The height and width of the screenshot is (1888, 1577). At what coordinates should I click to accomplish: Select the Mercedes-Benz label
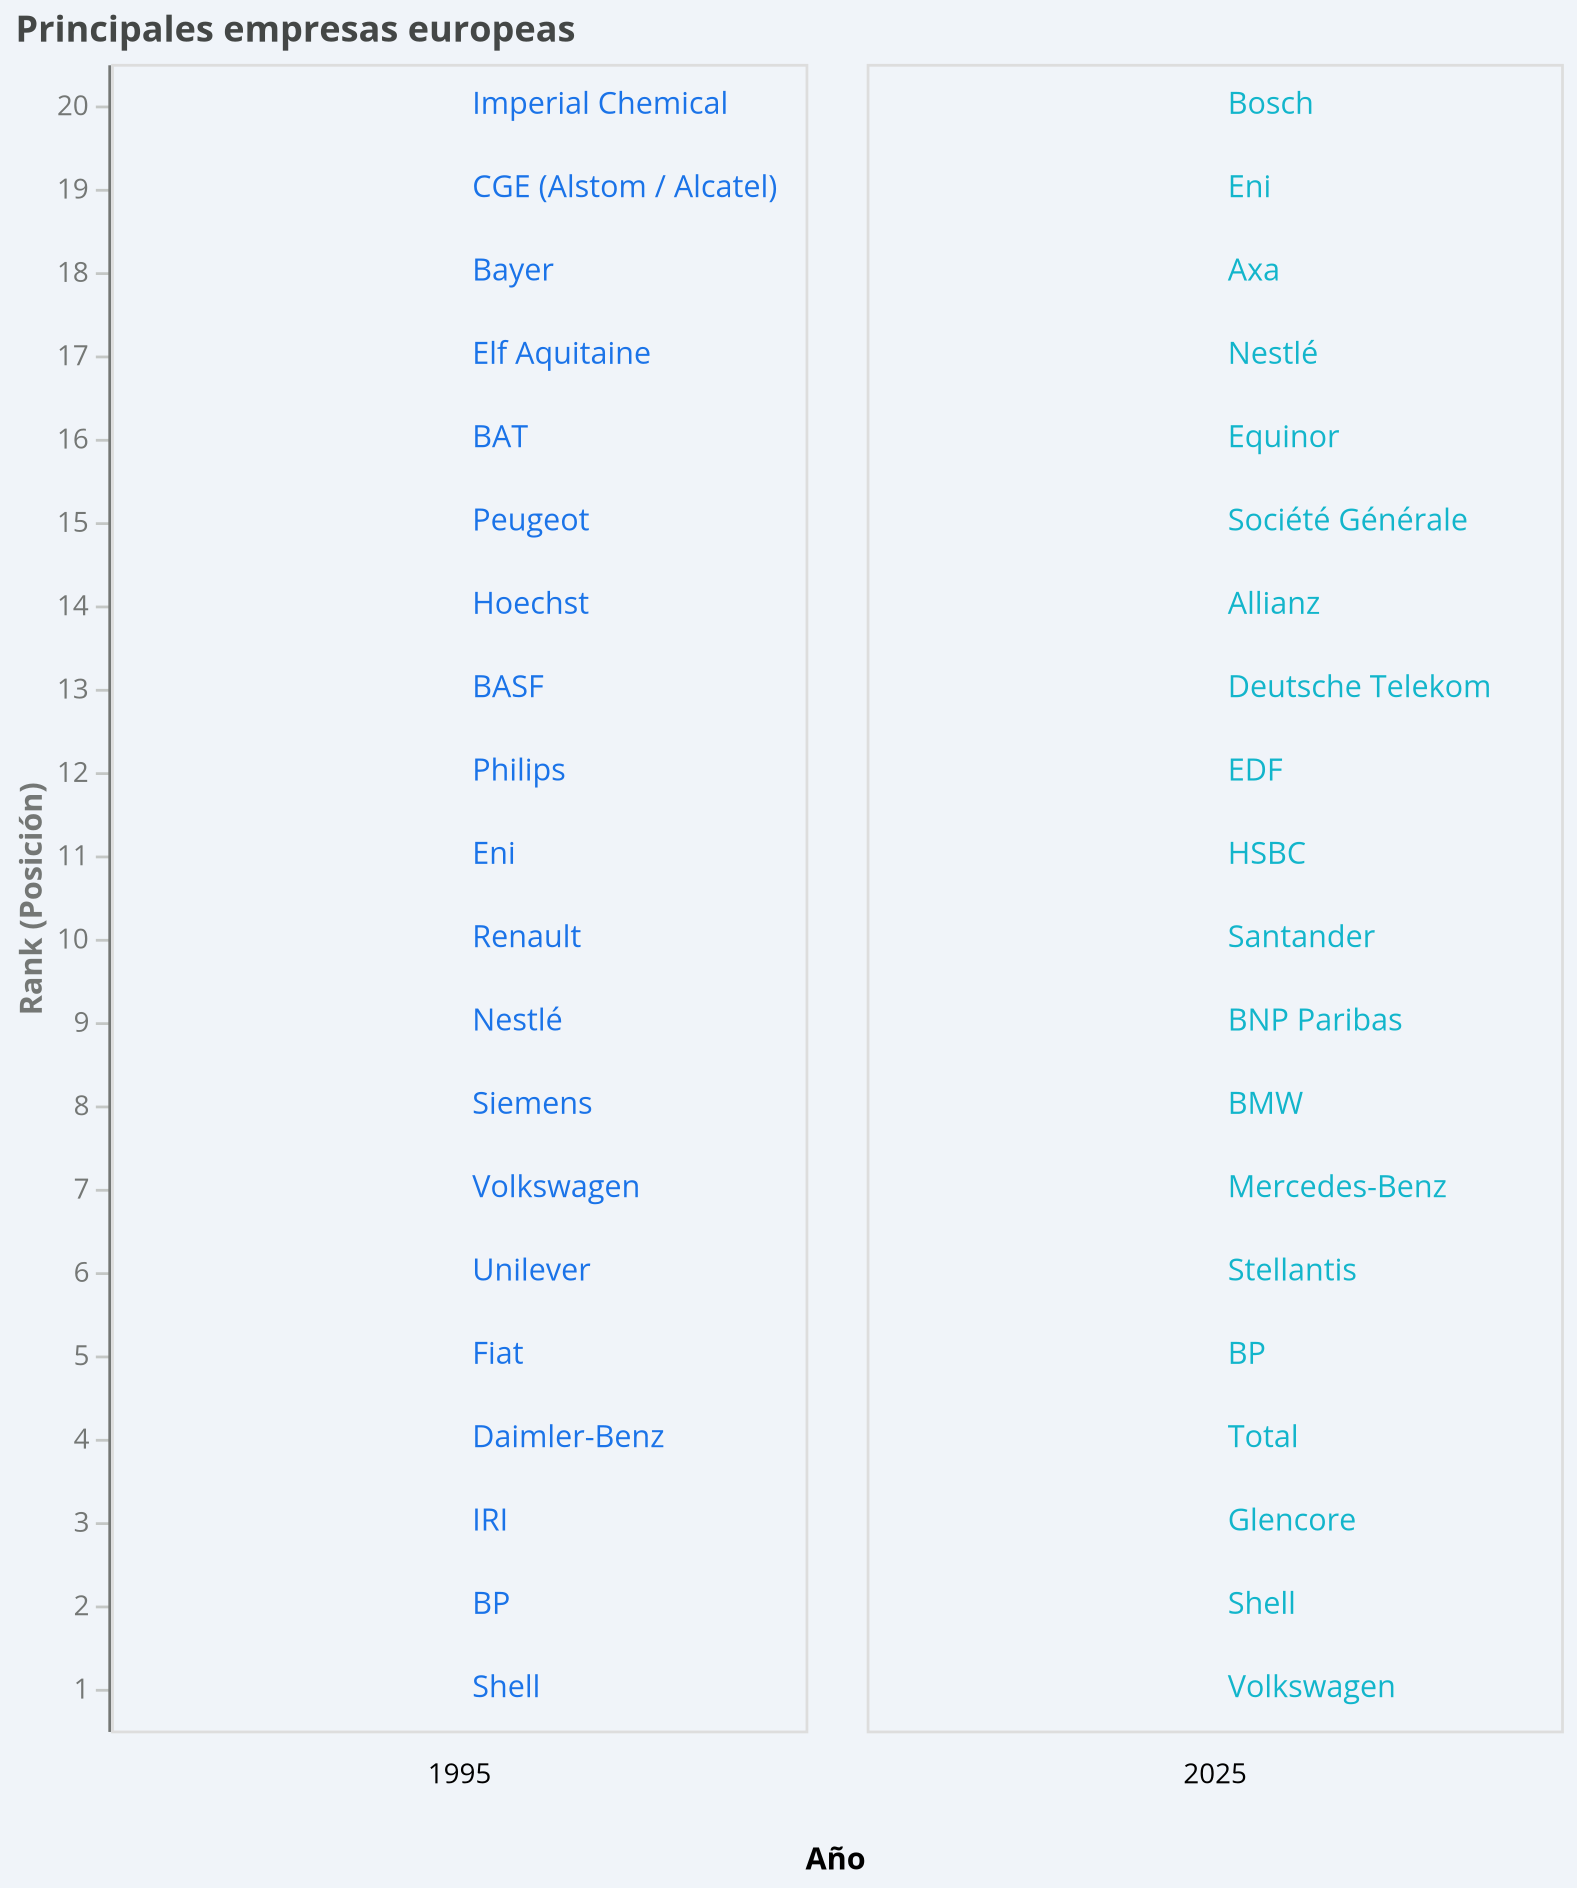click(x=1337, y=1187)
